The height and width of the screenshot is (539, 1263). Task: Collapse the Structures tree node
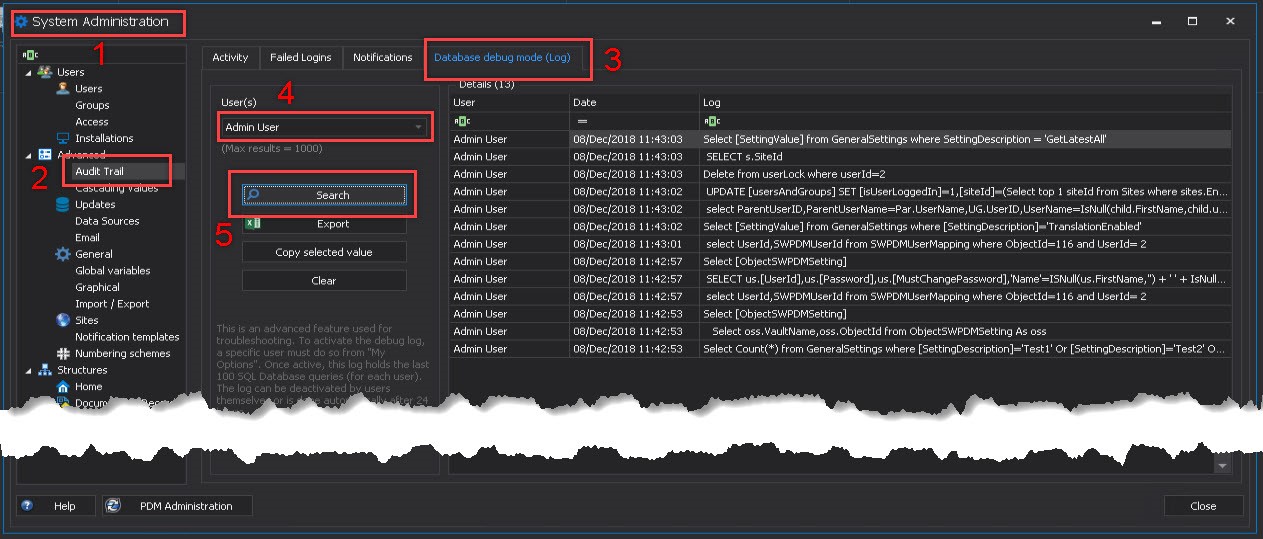point(28,370)
